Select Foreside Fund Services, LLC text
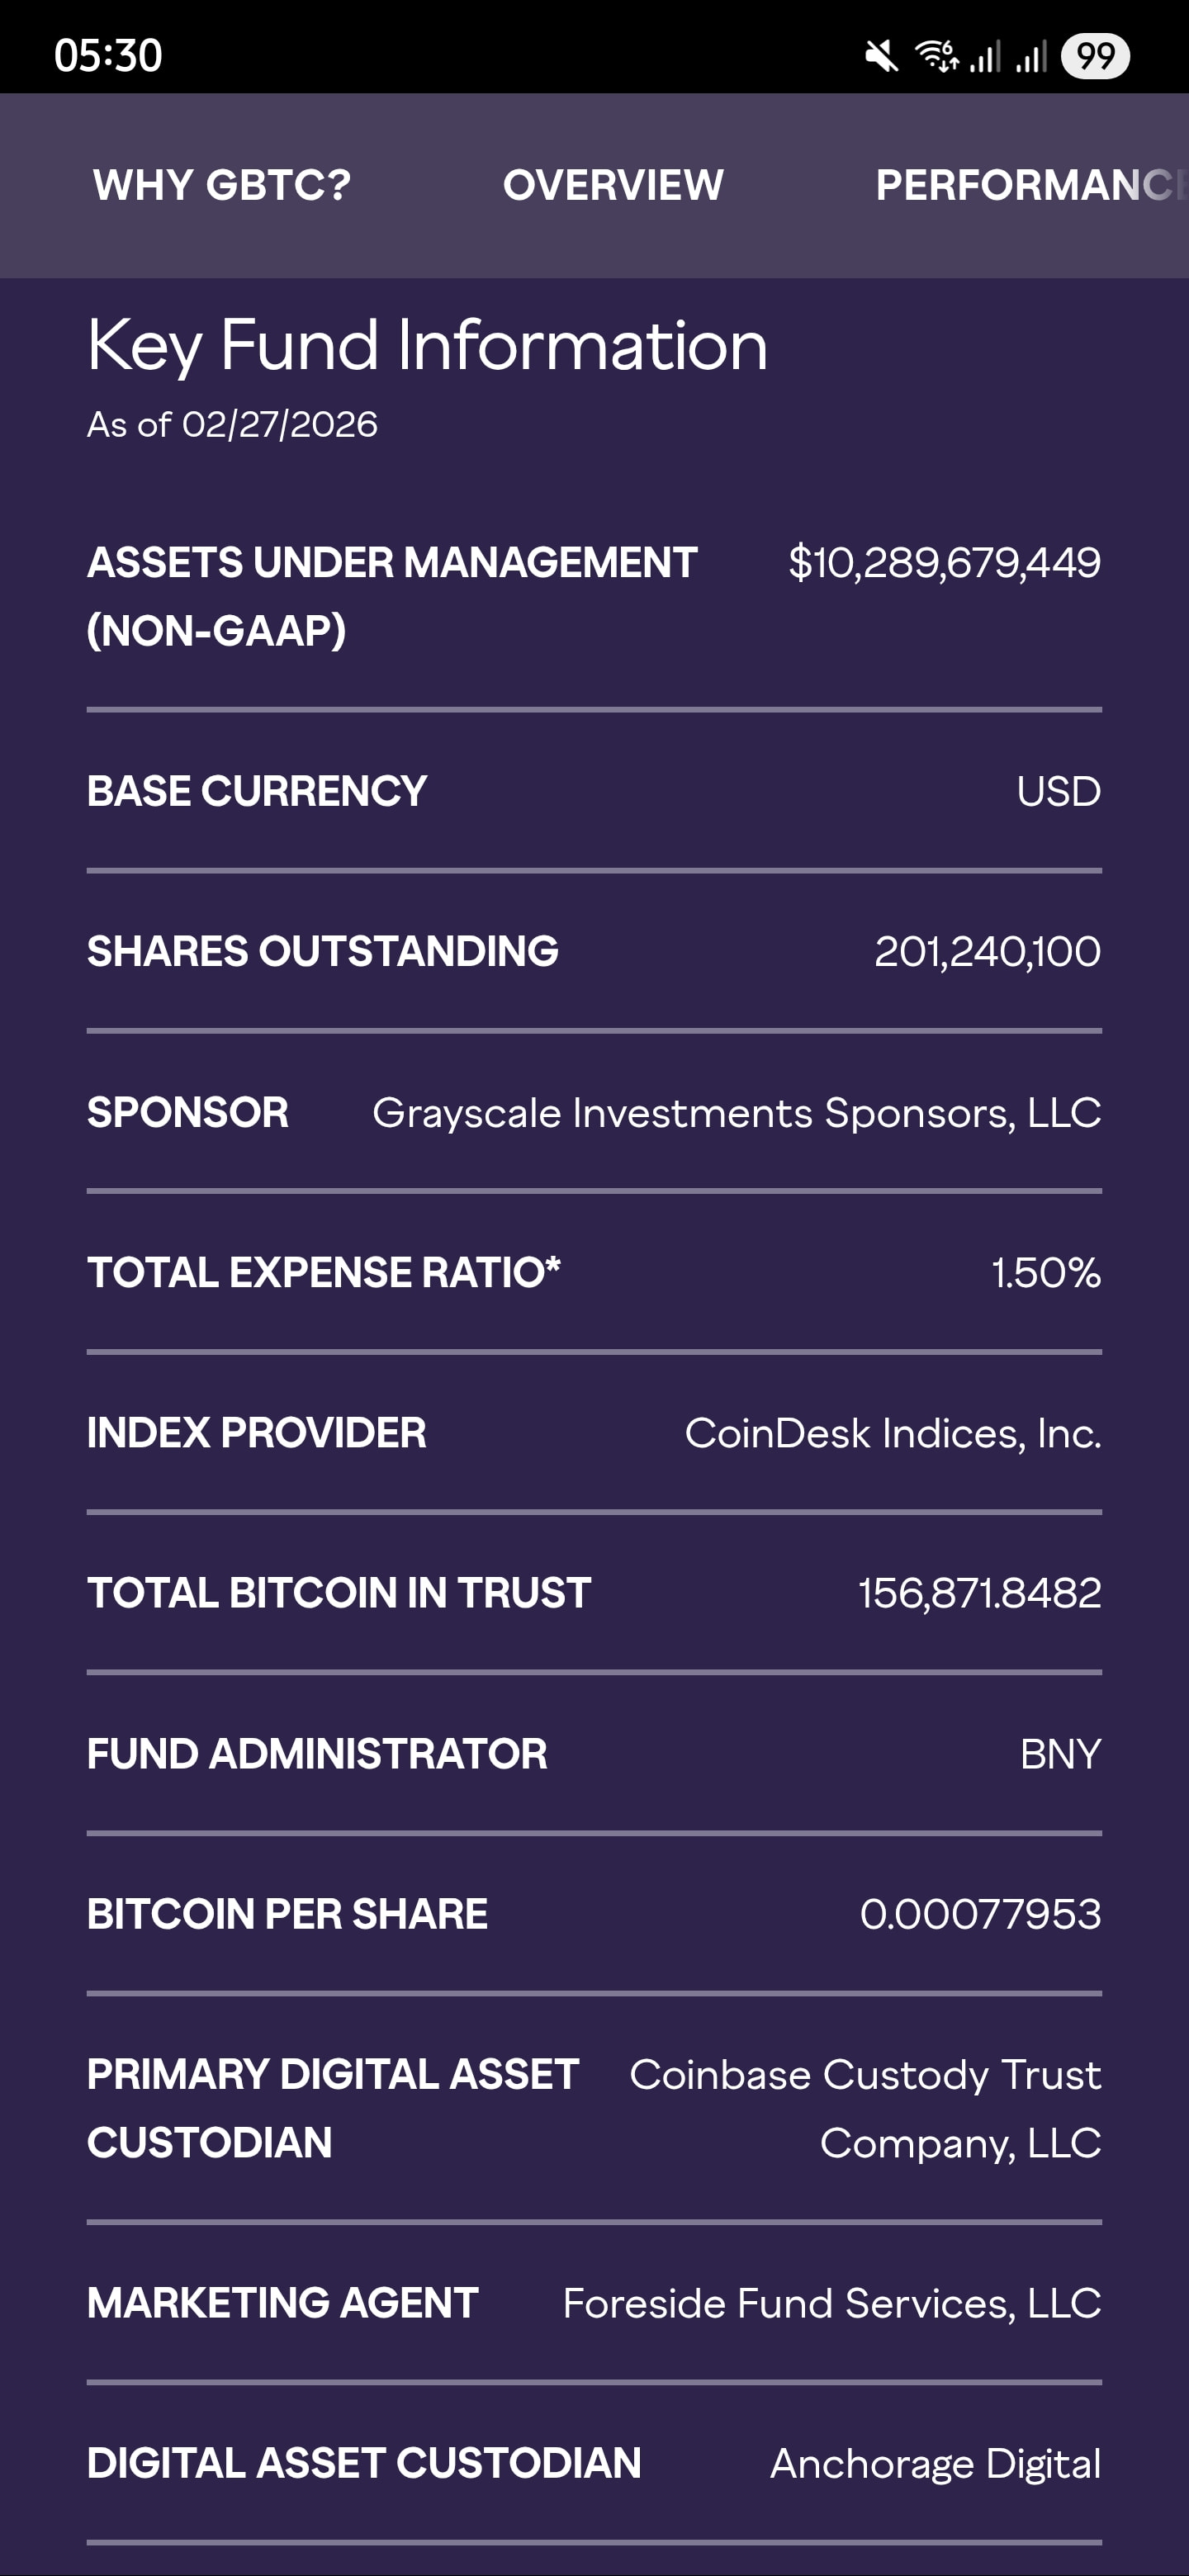 click(831, 2304)
